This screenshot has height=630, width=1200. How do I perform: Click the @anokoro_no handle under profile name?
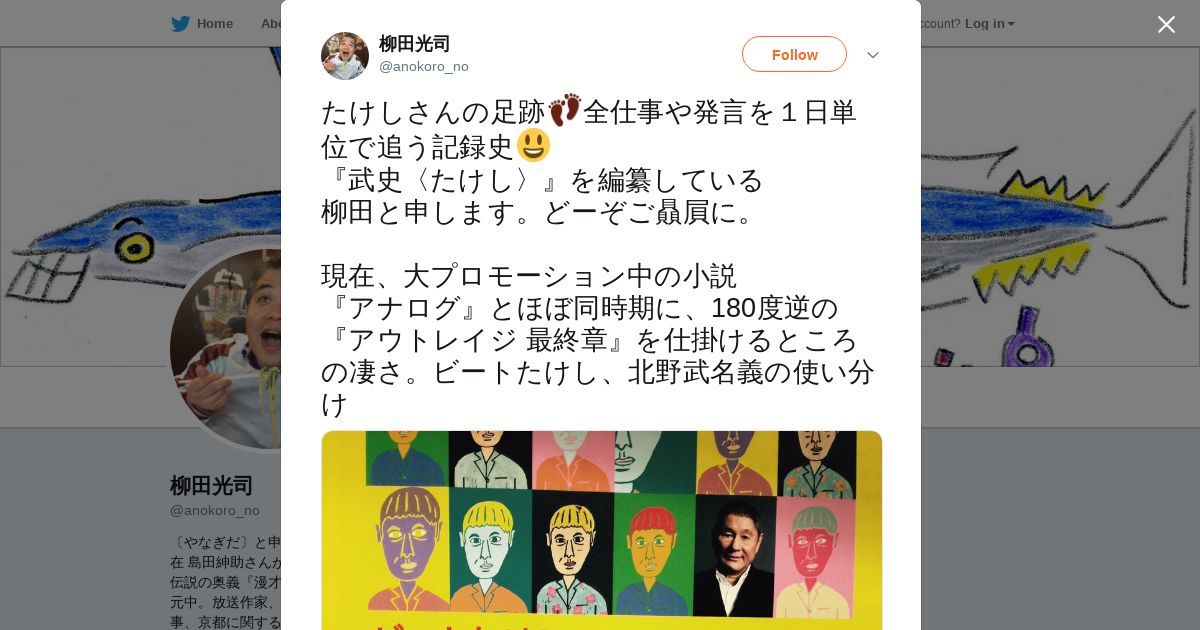point(215,511)
